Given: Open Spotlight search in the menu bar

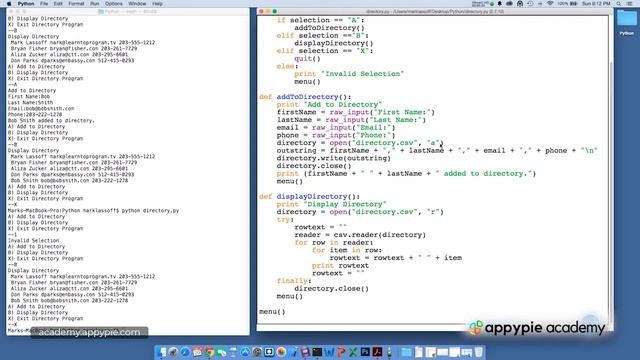Looking at the screenshot, I should [x=618, y=4].
